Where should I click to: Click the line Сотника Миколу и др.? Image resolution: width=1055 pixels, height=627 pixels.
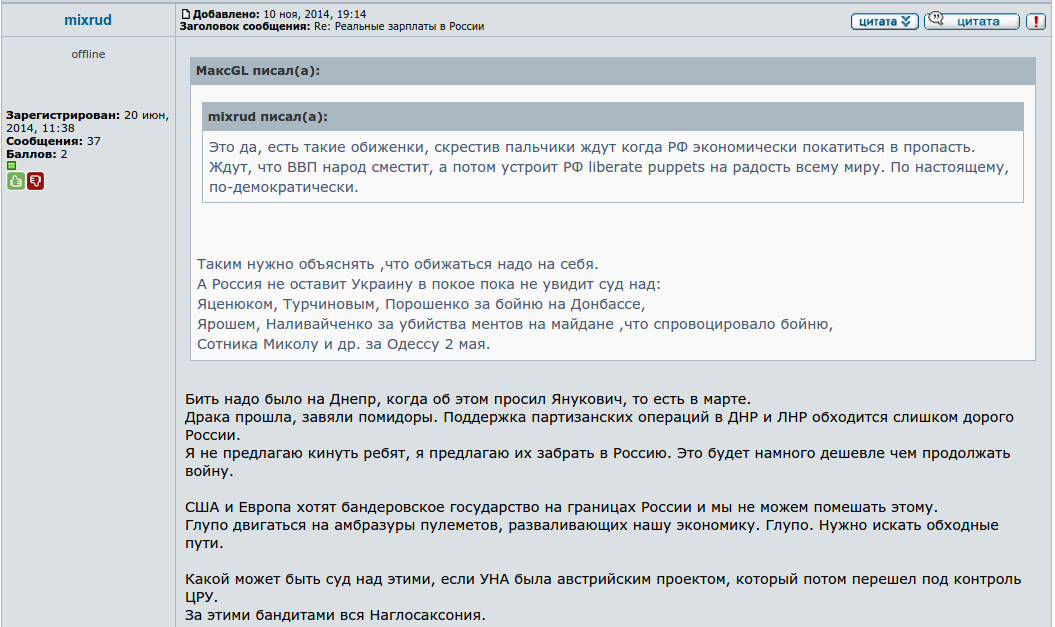[x=344, y=344]
